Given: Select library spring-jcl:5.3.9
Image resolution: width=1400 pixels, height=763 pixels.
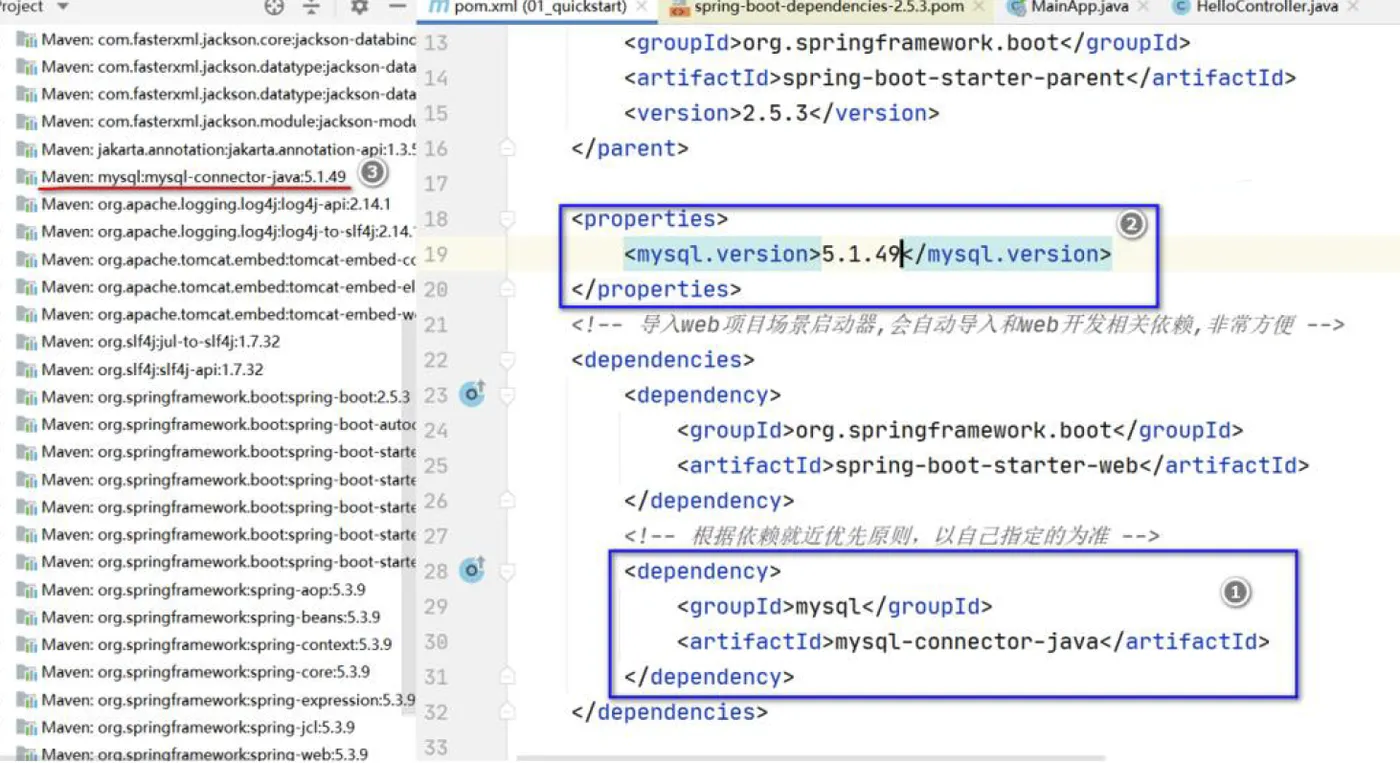Looking at the screenshot, I should pyautogui.click(x=198, y=727).
